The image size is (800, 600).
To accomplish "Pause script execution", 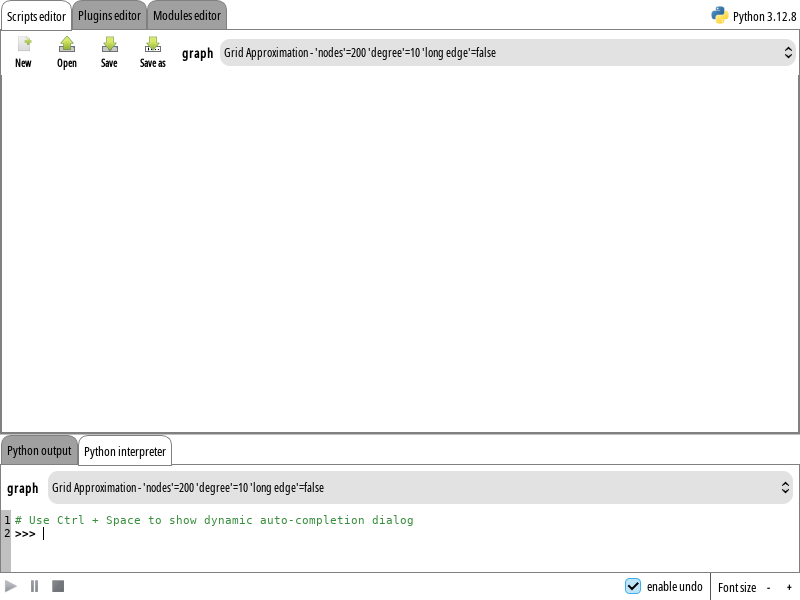I will point(34,586).
